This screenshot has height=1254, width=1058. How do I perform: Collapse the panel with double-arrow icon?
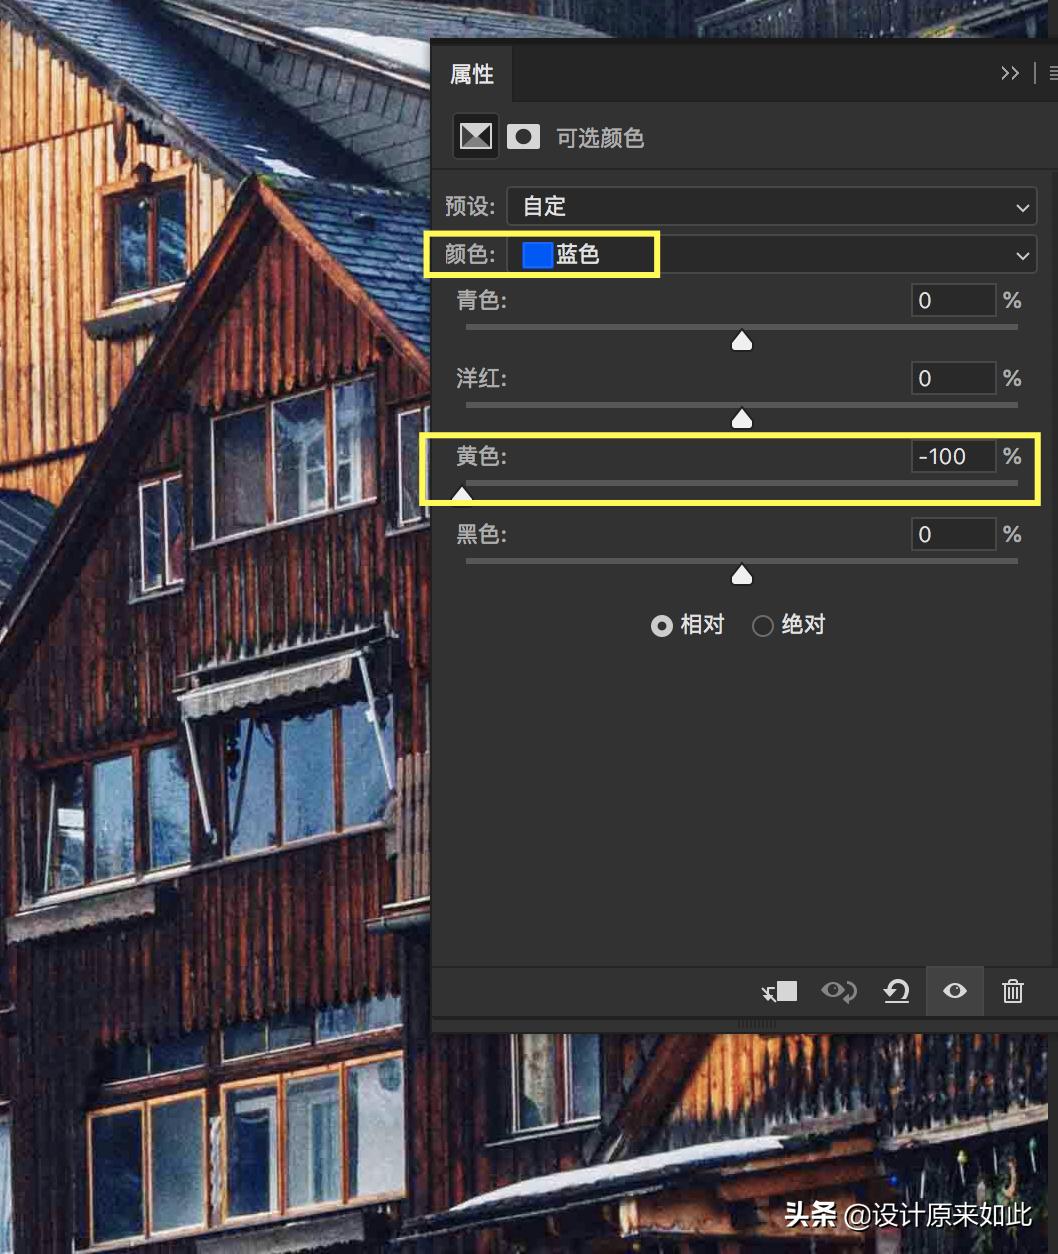click(1010, 73)
